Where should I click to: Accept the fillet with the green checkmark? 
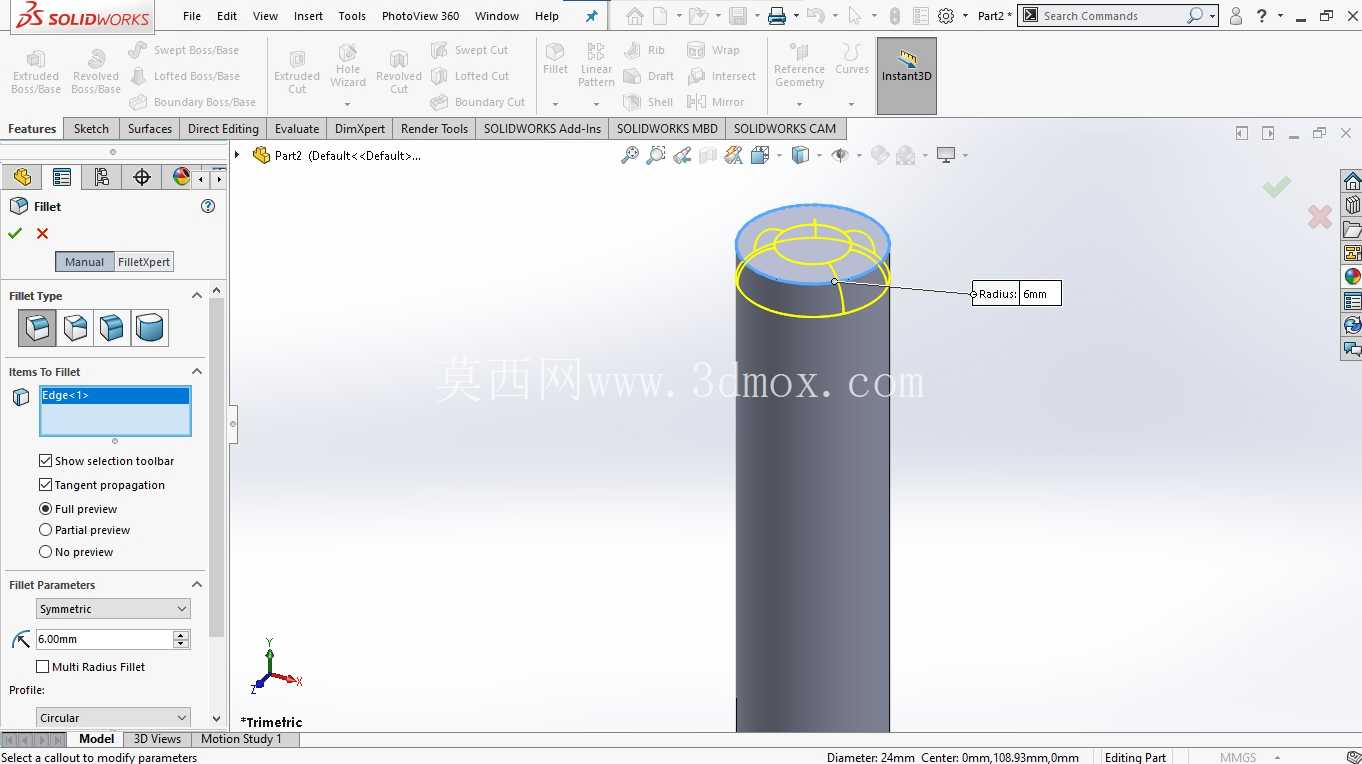pos(15,233)
